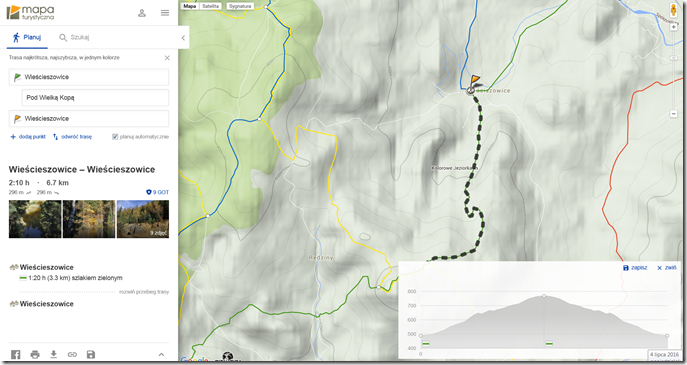Viewport: 687px width, 365px height.
Task: Click the elevation peak point marker
Action: [x=544, y=296]
